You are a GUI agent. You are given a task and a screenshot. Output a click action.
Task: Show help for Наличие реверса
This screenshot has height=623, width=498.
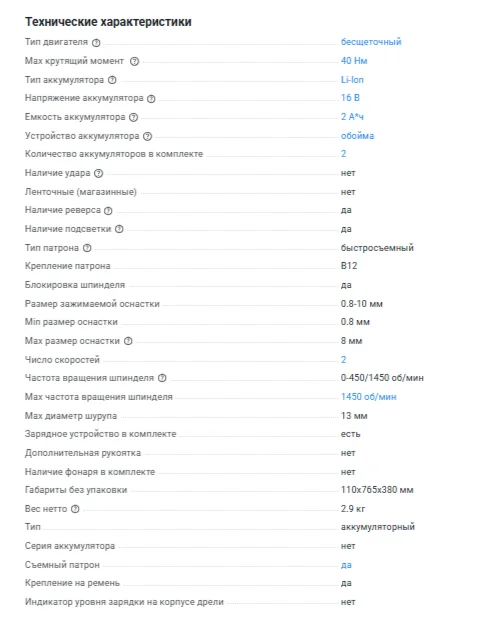(108, 211)
